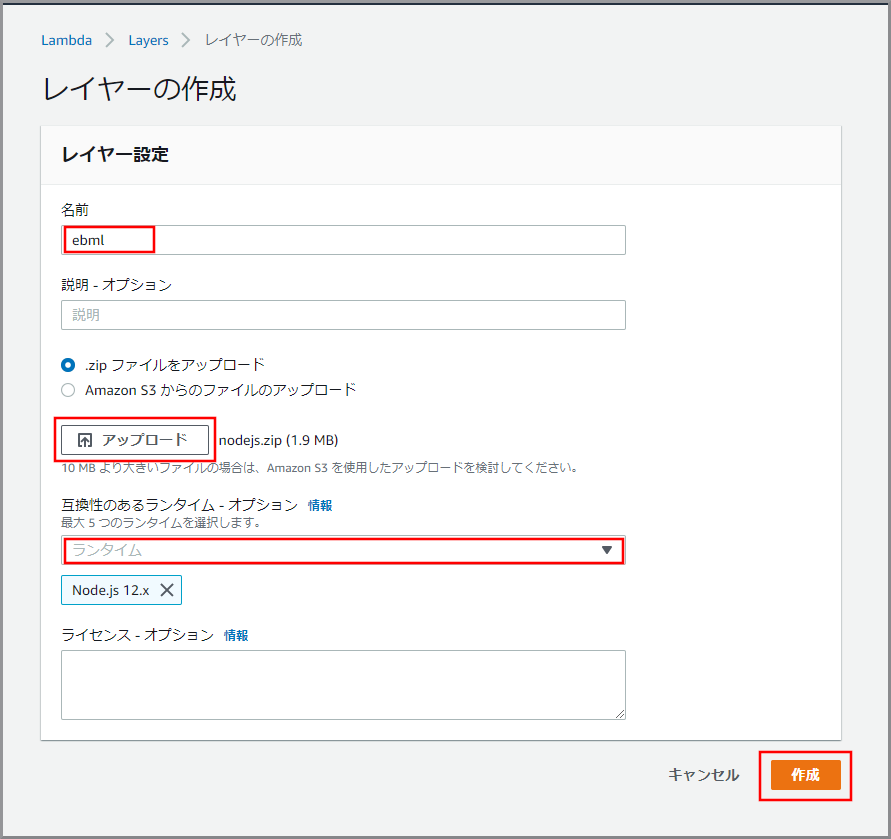Open 情報 link next to ライセンス
The image size is (891, 839).
236,636
